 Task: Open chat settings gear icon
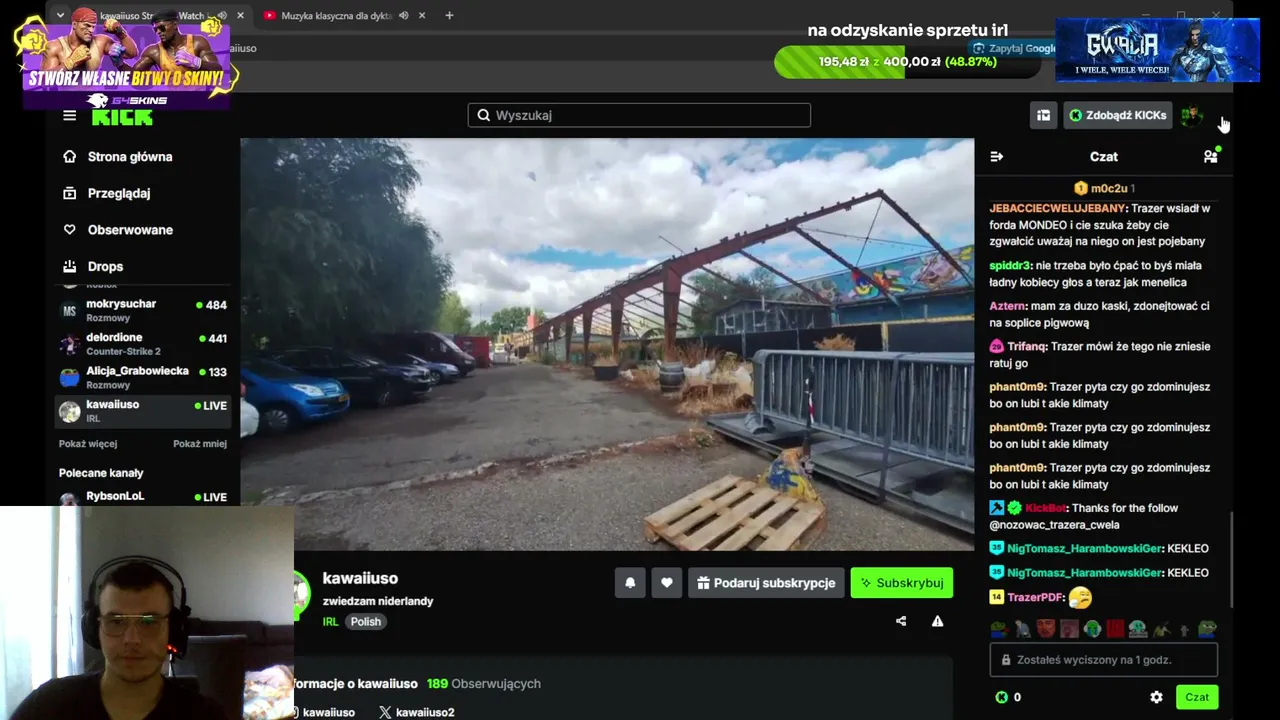click(x=1157, y=697)
